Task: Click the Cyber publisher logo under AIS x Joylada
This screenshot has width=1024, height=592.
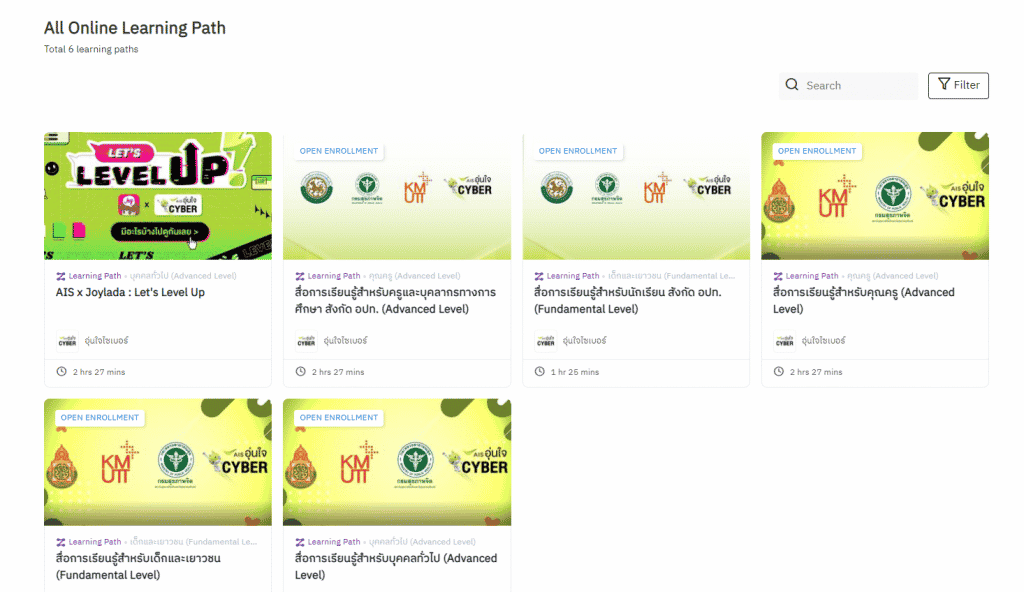Action: point(67,340)
